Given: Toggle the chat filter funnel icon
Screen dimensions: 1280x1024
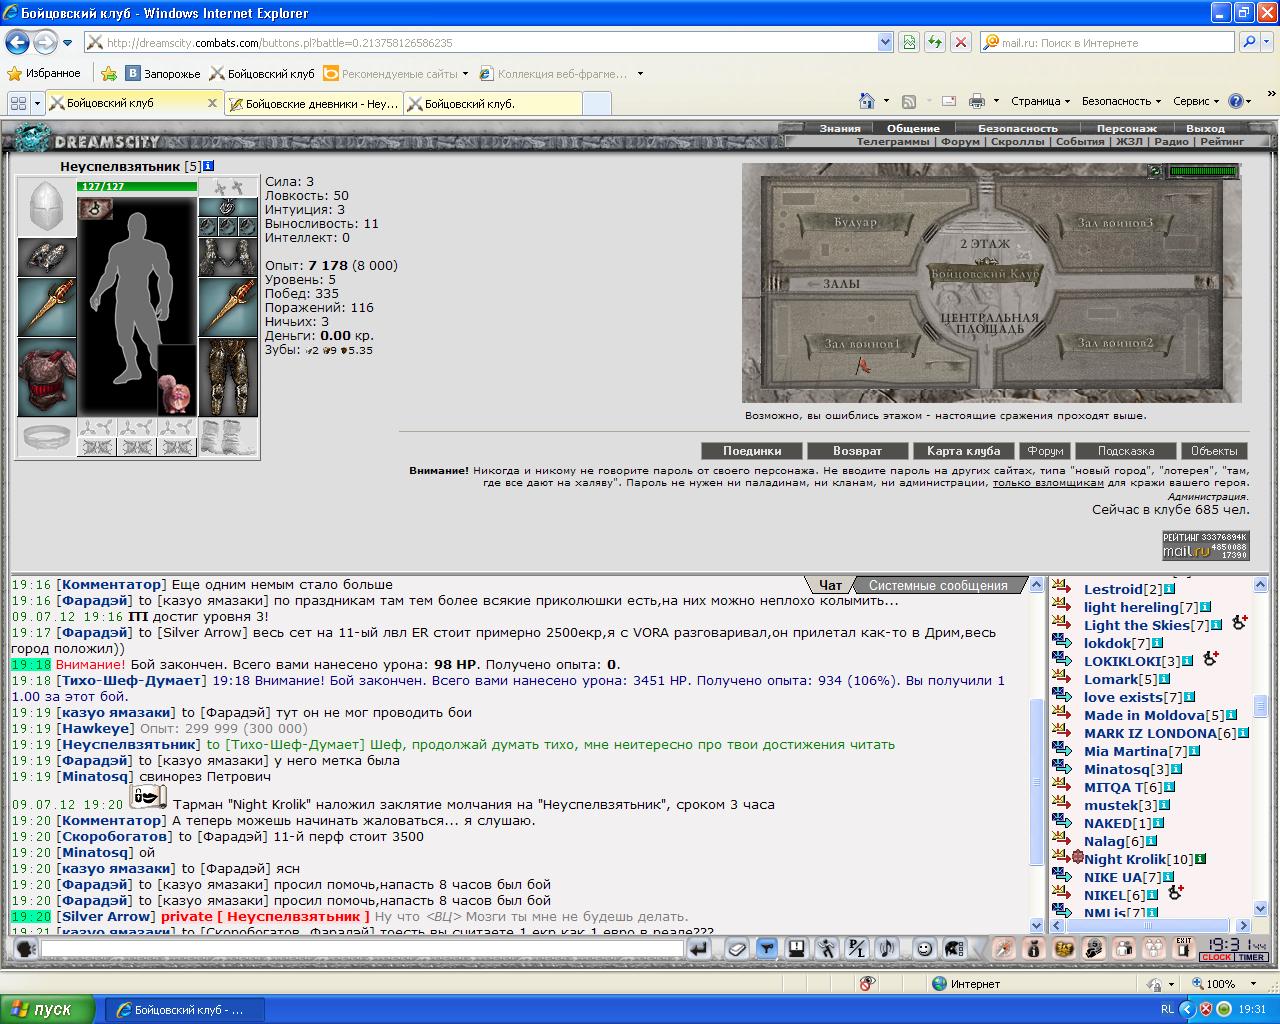Looking at the screenshot, I should point(767,948).
